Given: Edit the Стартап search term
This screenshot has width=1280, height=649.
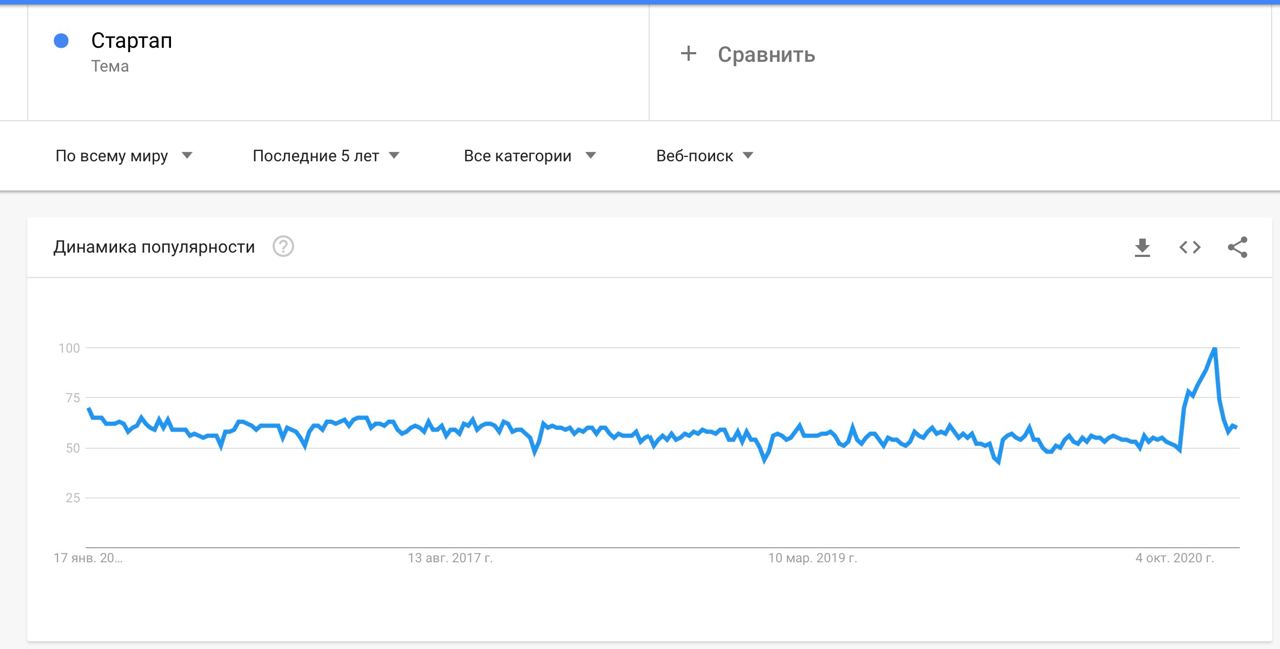Looking at the screenshot, I should [131, 41].
